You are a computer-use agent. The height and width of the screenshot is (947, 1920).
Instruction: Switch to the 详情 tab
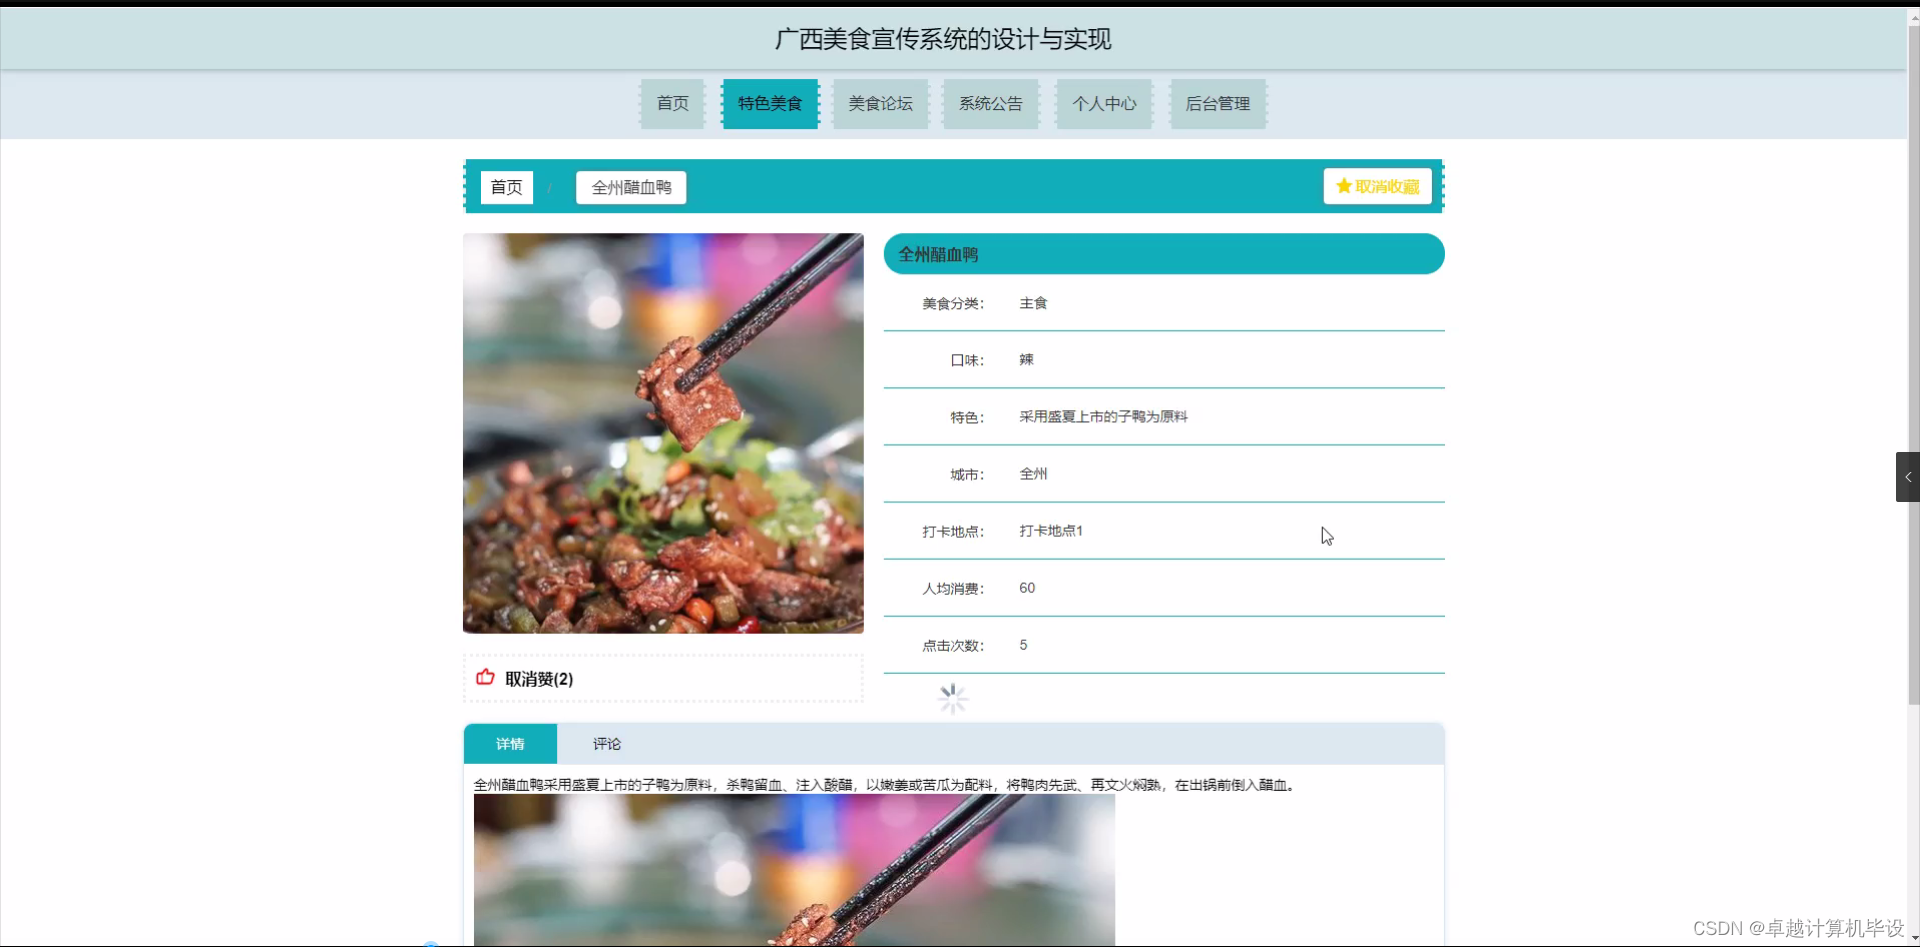pos(510,743)
